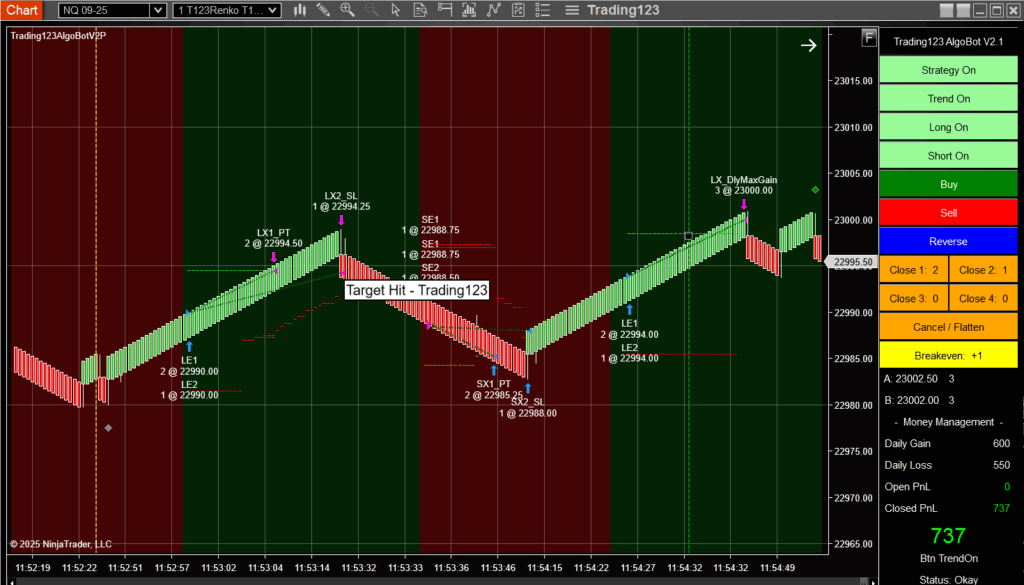Screen dimensions: 1024x585
Task: Open the Data Box icon
Action: coord(420,10)
